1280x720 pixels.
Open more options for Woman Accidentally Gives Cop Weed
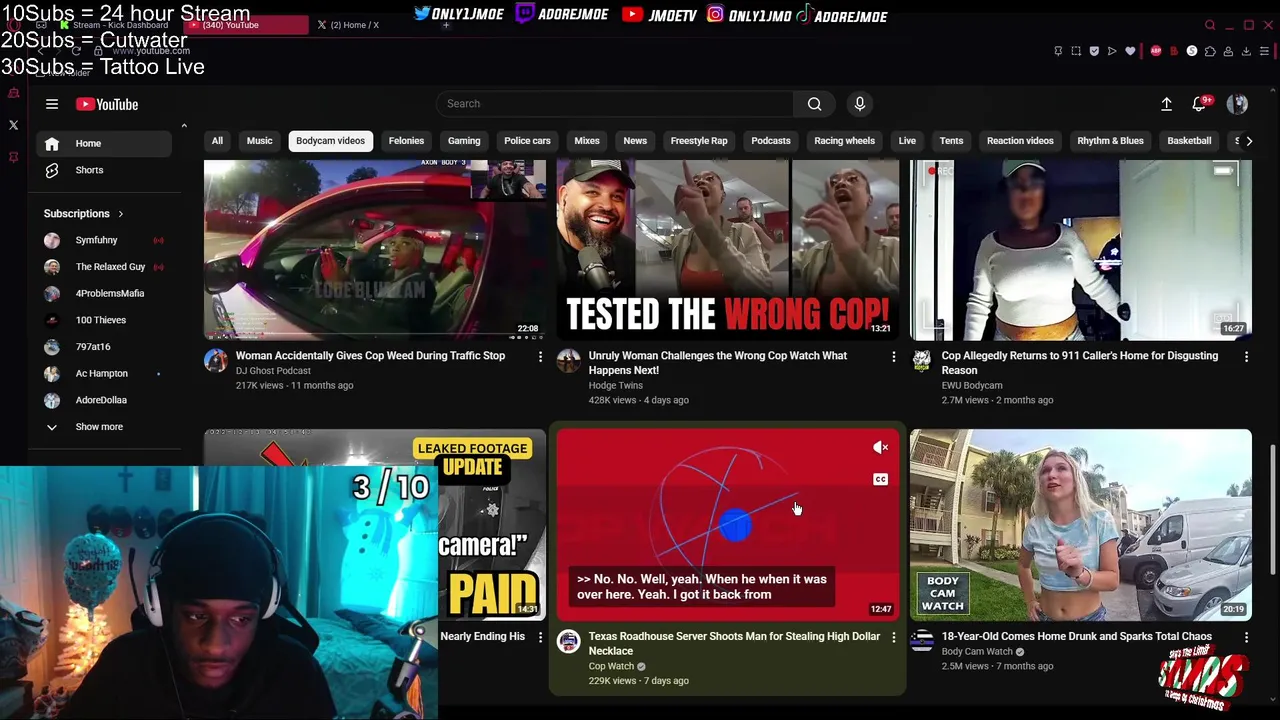click(540, 357)
